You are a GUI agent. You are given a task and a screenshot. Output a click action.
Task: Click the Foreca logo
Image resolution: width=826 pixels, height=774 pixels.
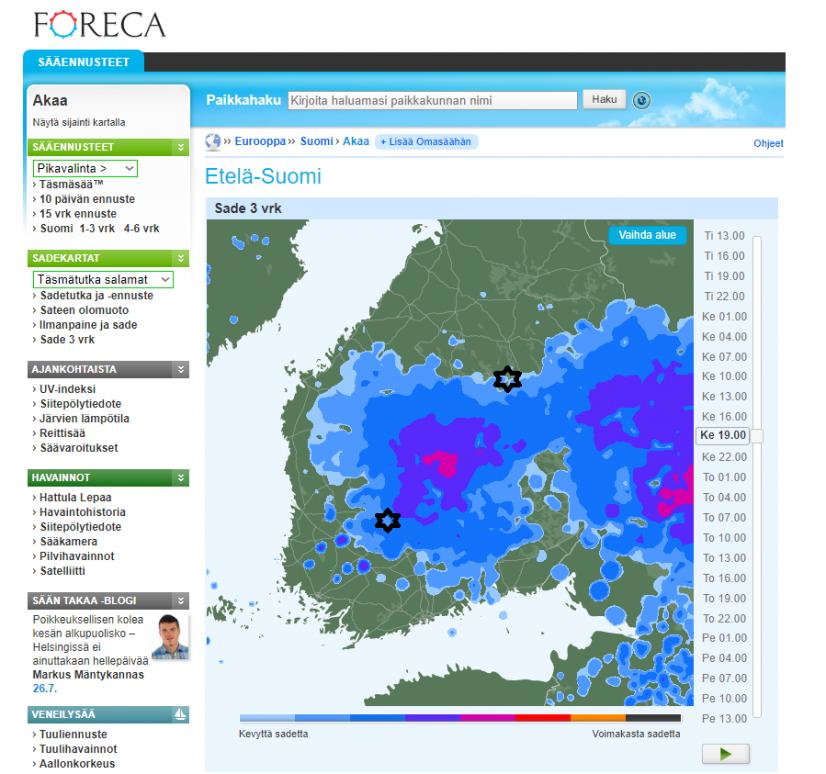[99, 24]
